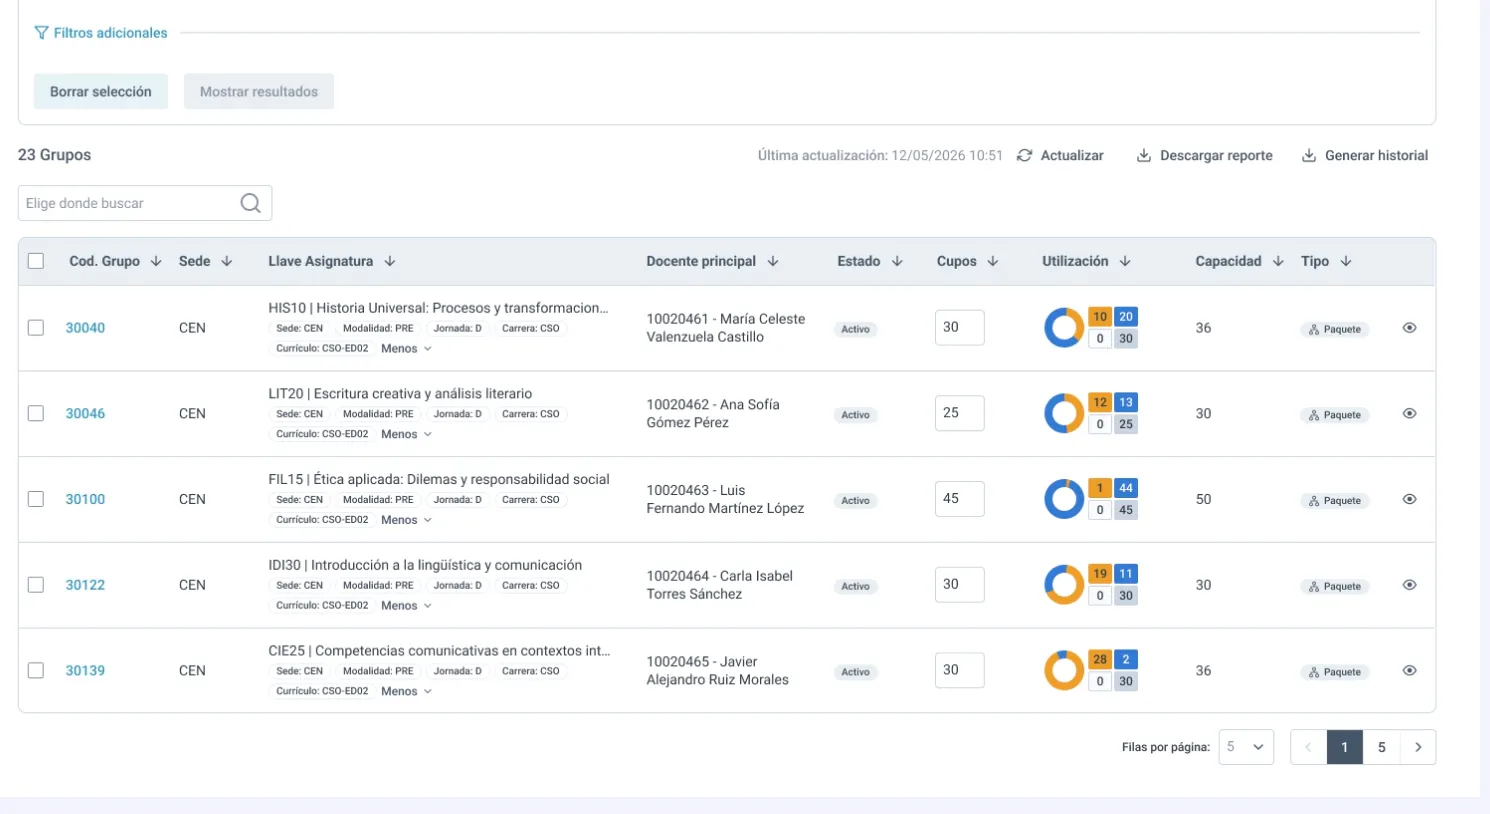Image resolution: width=1490 pixels, height=814 pixels.
Task: Click utilization donut chart for group 30040
Action: (1064, 328)
